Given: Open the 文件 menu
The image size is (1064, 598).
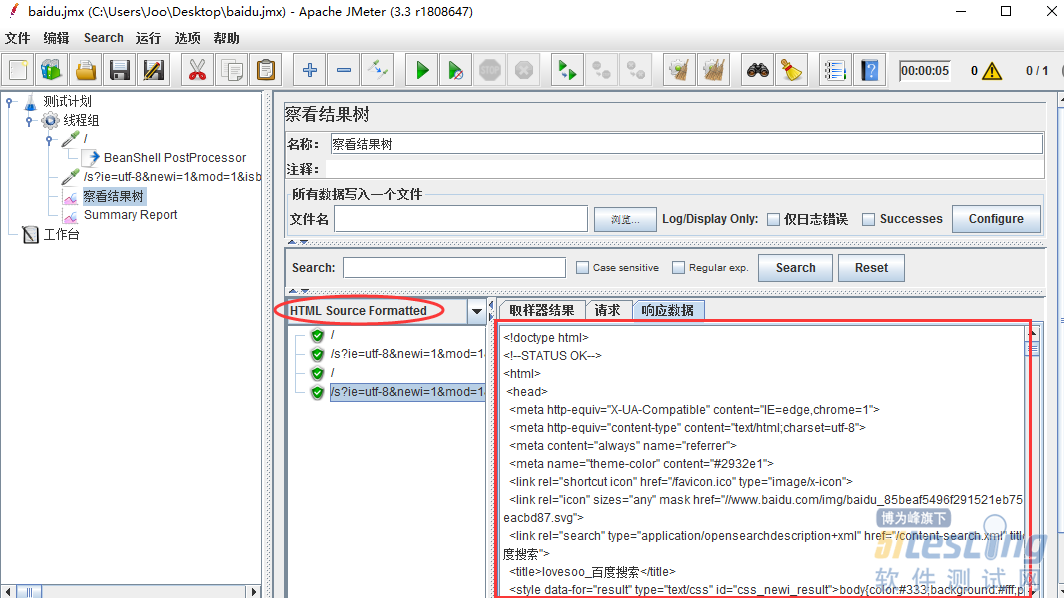Looking at the screenshot, I should click(x=18, y=38).
